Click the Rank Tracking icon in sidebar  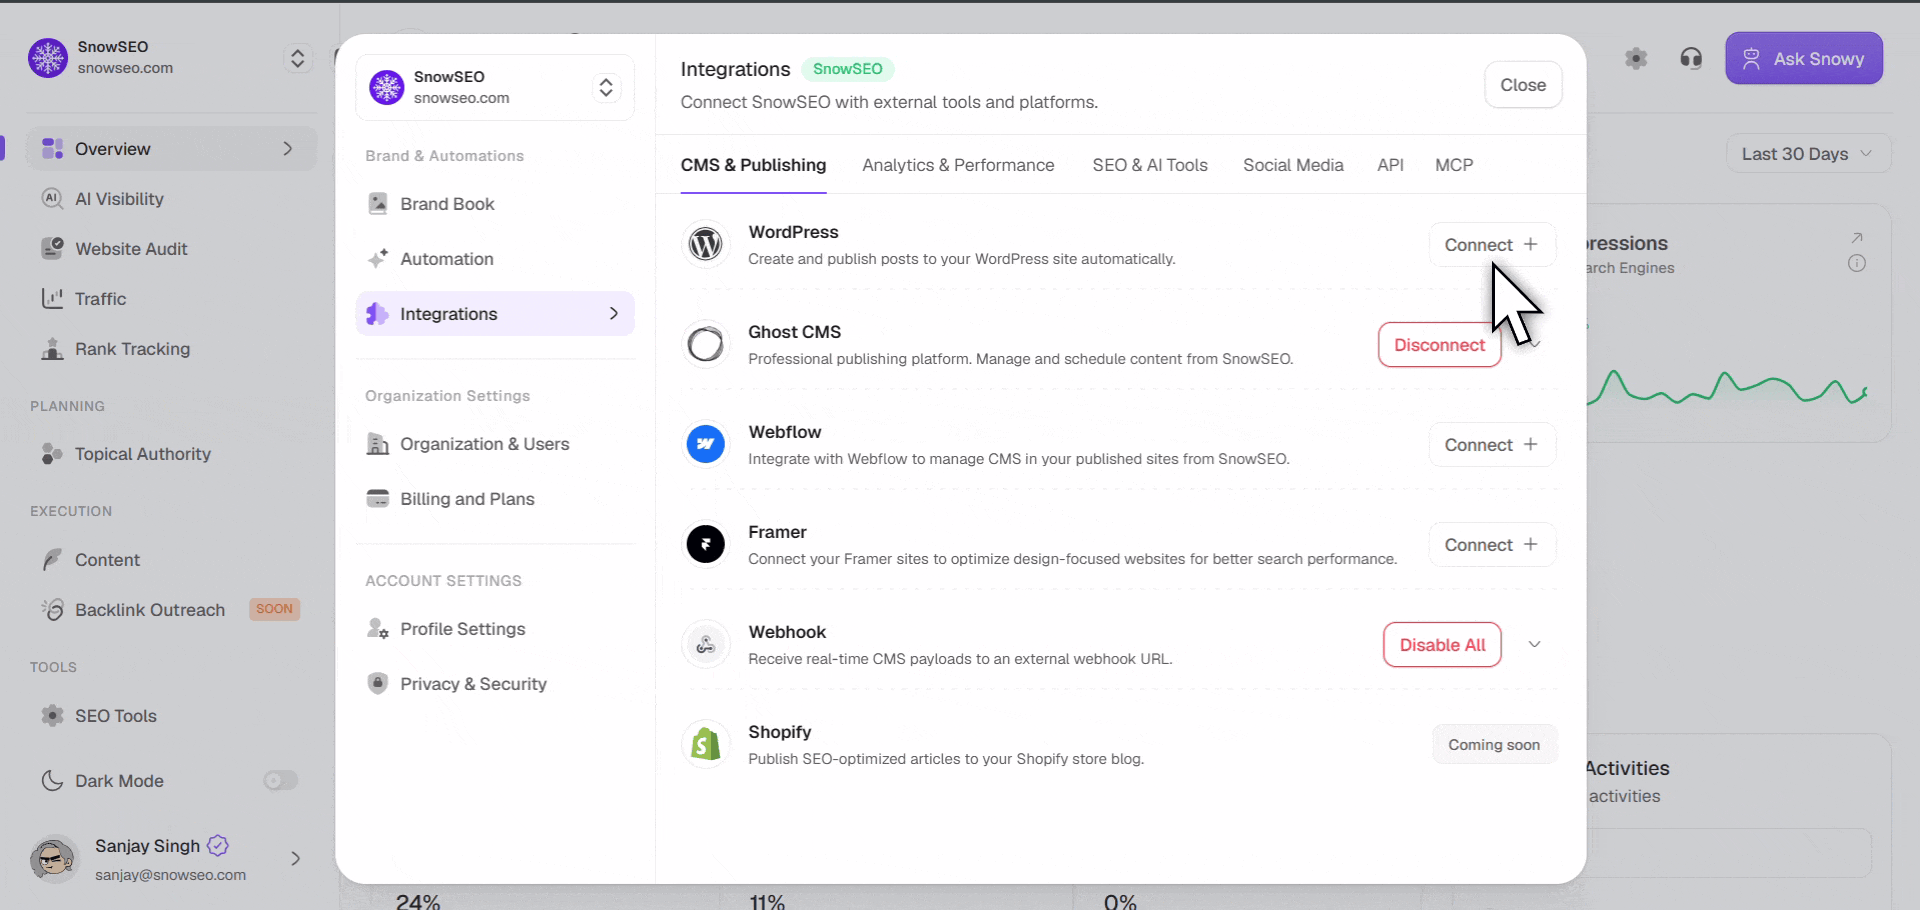pyautogui.click(x=52, y=349)
